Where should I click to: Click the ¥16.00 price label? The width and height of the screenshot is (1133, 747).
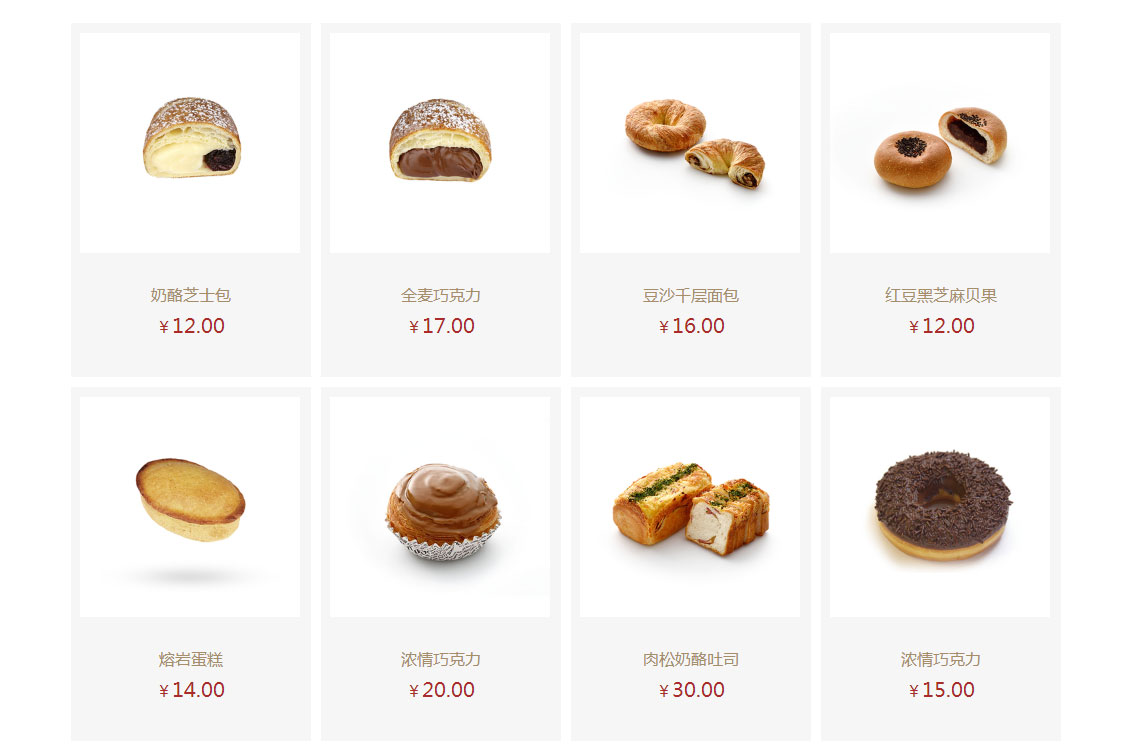click(692, 327)
